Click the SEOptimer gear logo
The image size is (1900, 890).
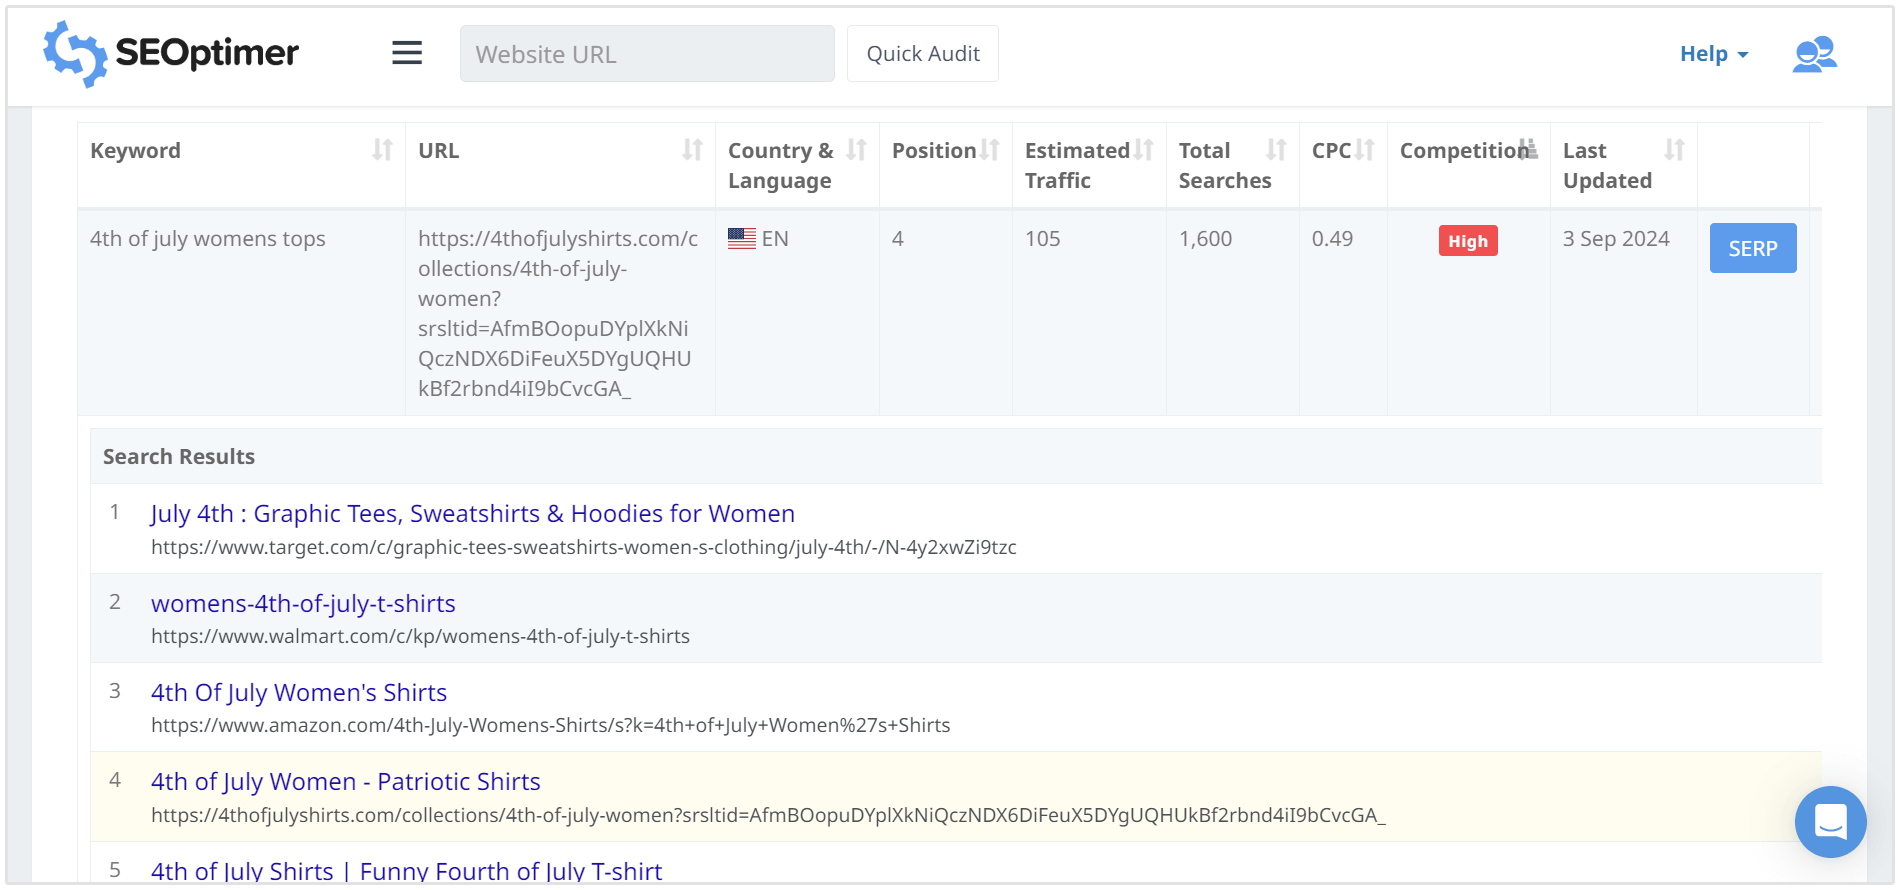click(x=75, y=54)
